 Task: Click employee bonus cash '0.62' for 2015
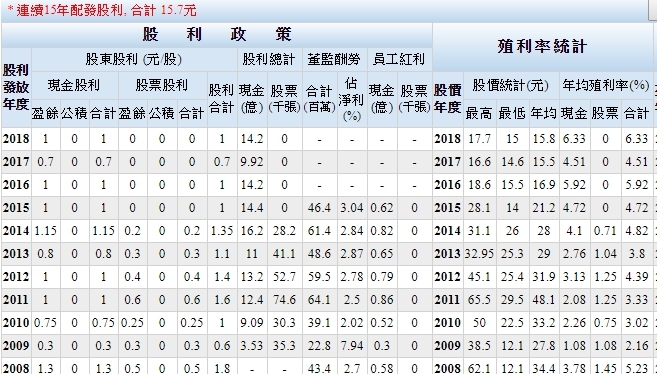382,208
